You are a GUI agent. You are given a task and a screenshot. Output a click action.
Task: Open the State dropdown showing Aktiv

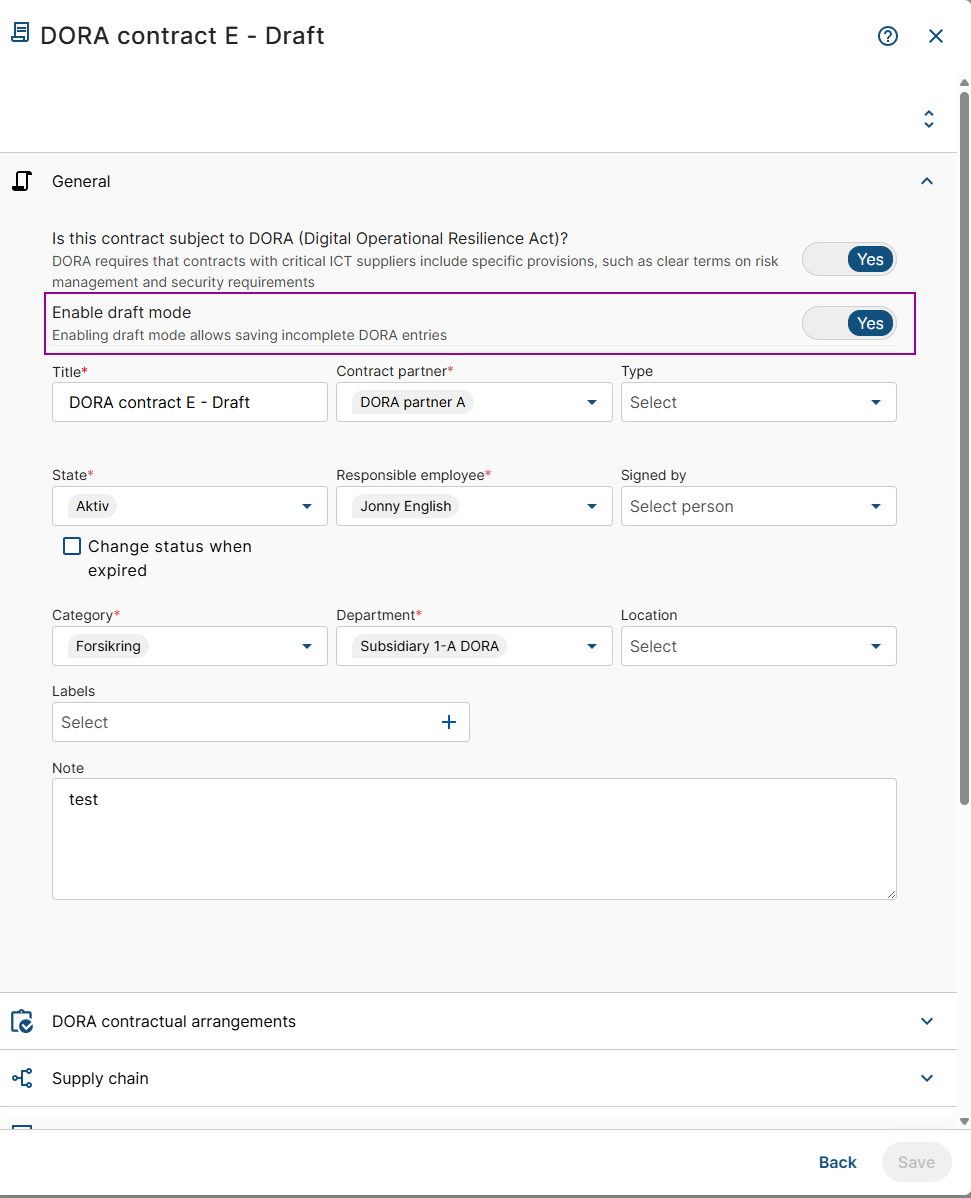pyautogui.click(x=189, y=506)
